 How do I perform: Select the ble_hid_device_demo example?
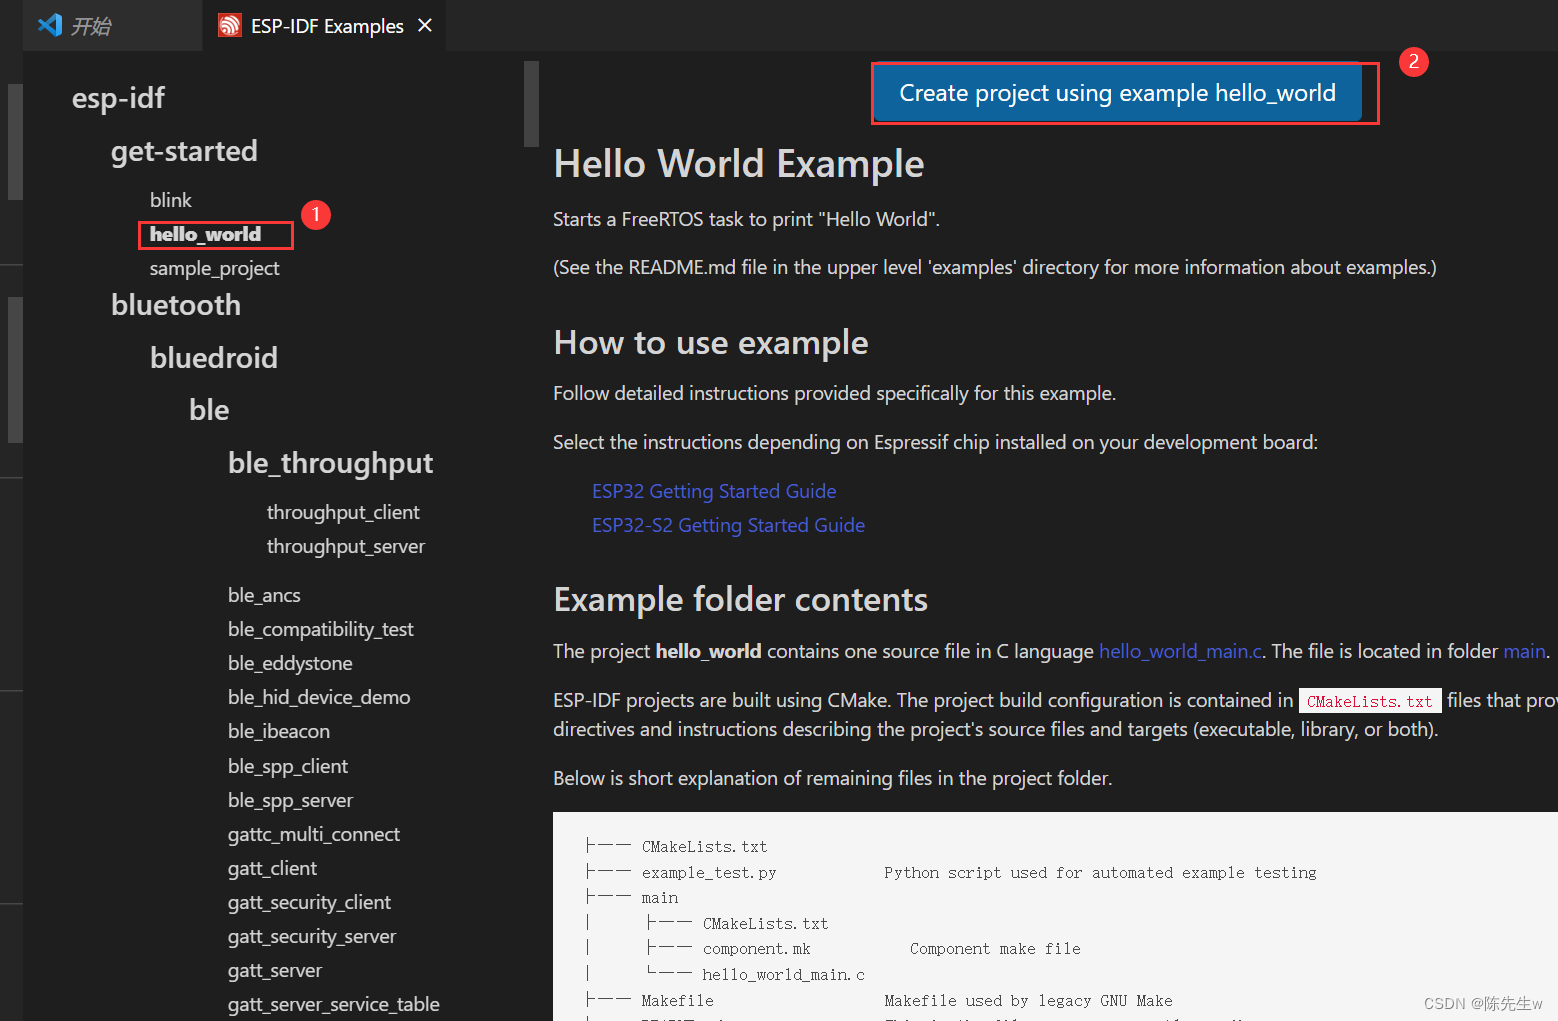(319, 697)
